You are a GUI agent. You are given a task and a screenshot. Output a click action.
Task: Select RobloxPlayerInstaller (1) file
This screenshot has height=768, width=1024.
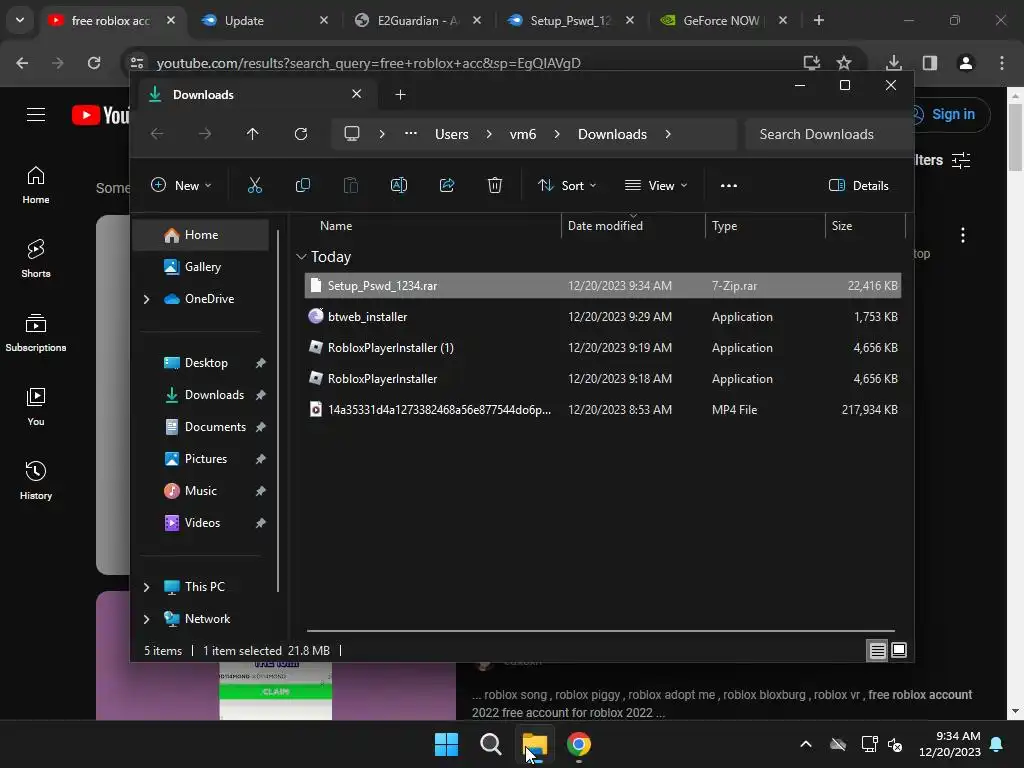tap(603, 348)
